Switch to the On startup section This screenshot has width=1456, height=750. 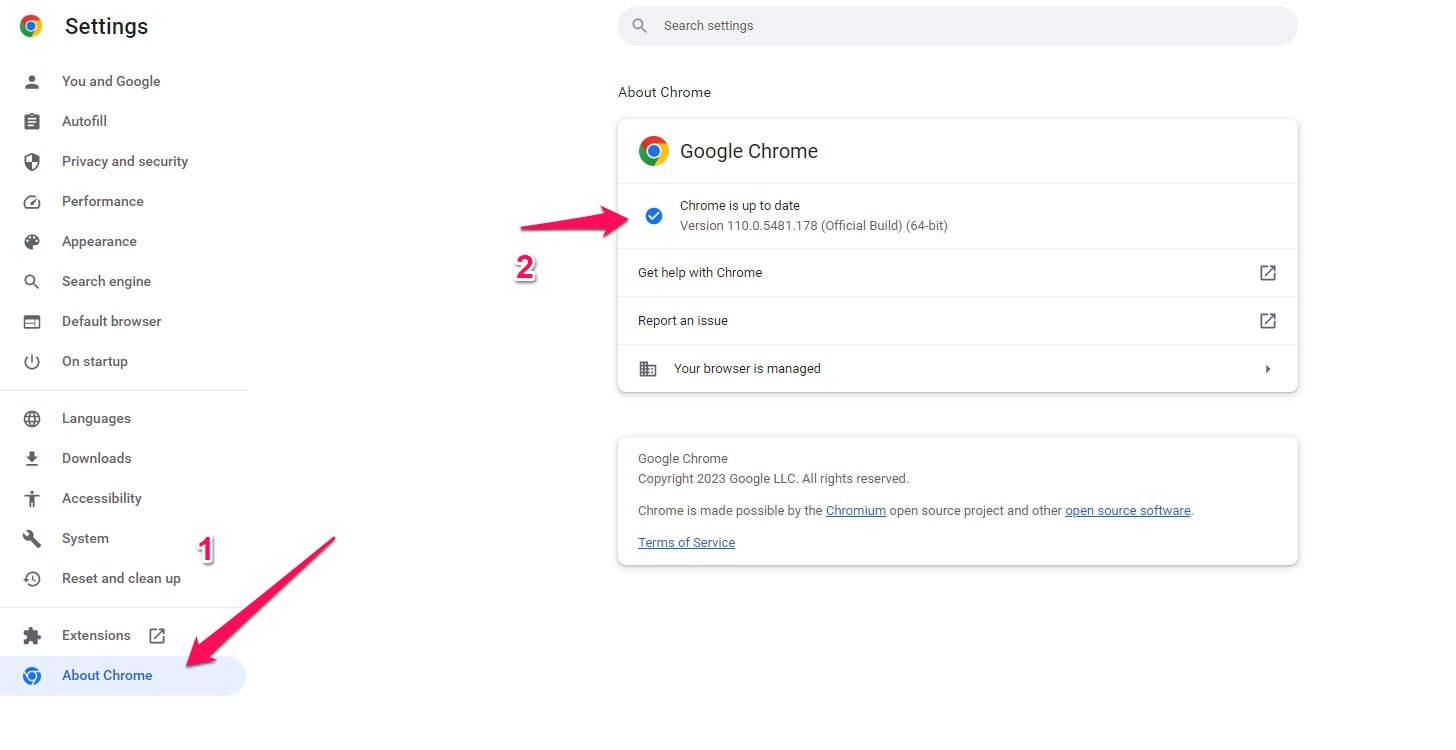pos(95,361)
